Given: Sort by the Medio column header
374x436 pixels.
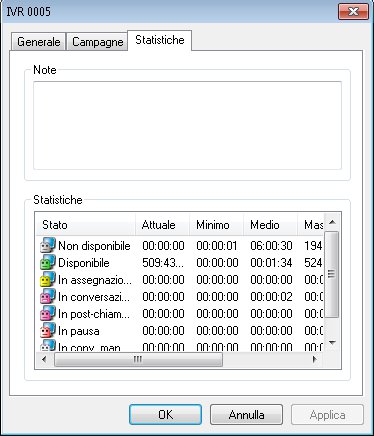Looking at the screenshot, I should pyautogui.click(x=270, y=224).
